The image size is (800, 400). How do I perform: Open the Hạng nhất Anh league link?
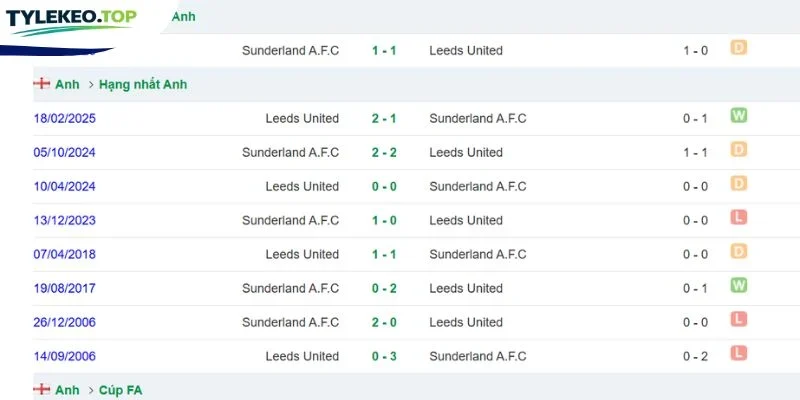pyautogui.click(x=143, y=85)
